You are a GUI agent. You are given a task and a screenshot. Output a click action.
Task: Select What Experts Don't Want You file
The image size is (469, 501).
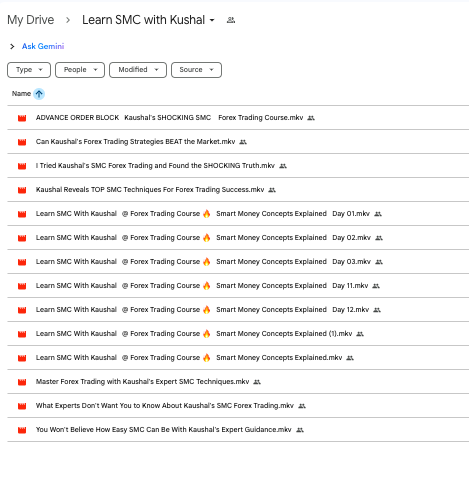[x=165, y=406]
